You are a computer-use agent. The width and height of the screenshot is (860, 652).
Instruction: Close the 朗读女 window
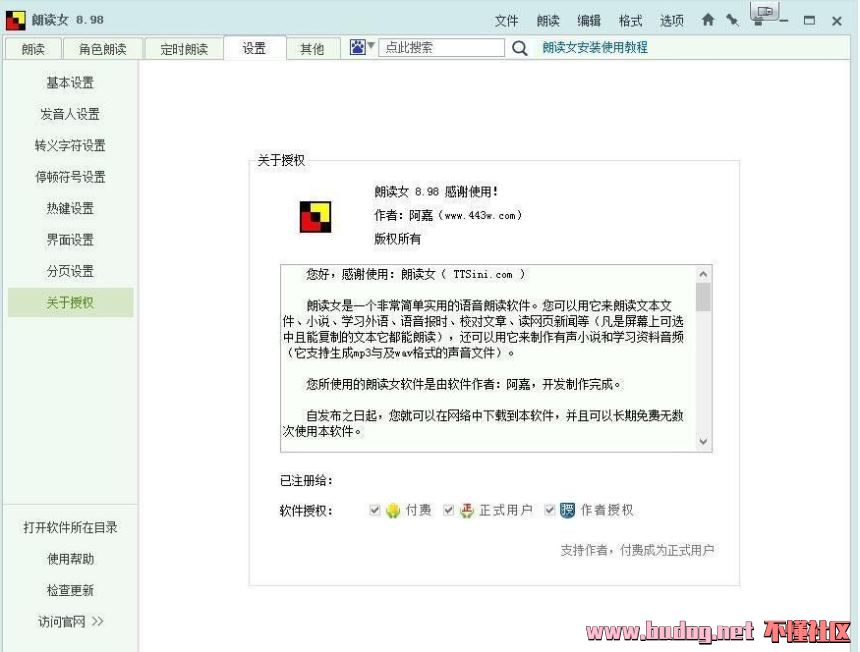836,21
